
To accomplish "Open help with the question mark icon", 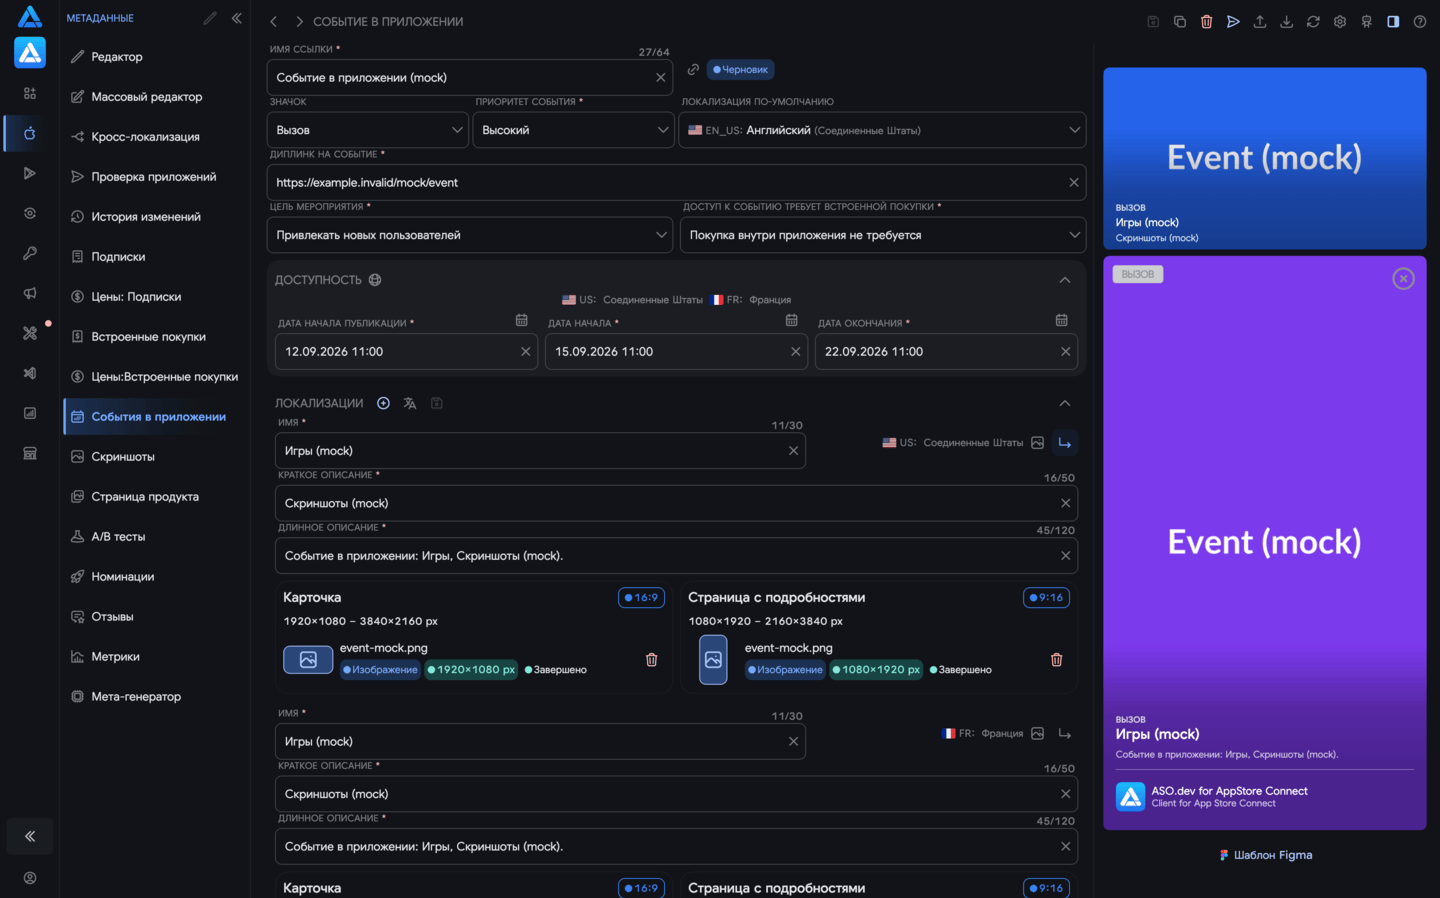I will [1420, 21].
